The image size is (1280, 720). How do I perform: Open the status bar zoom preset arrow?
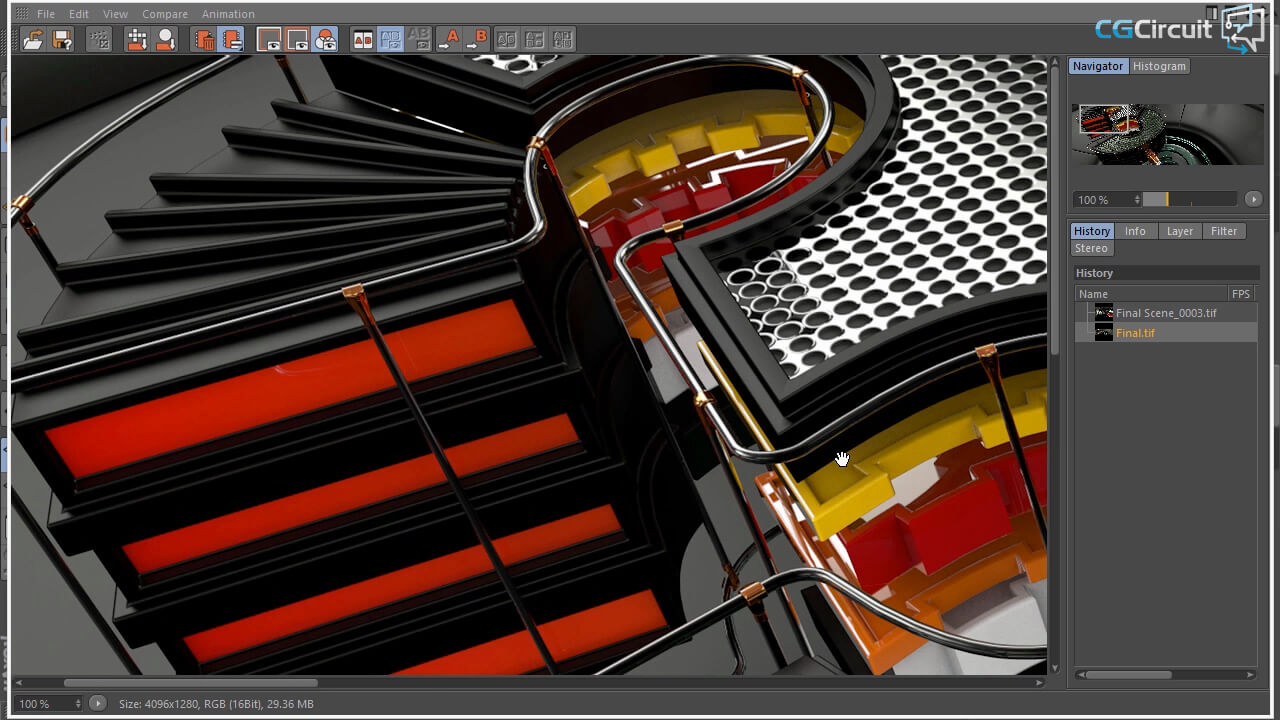point(97,703)
